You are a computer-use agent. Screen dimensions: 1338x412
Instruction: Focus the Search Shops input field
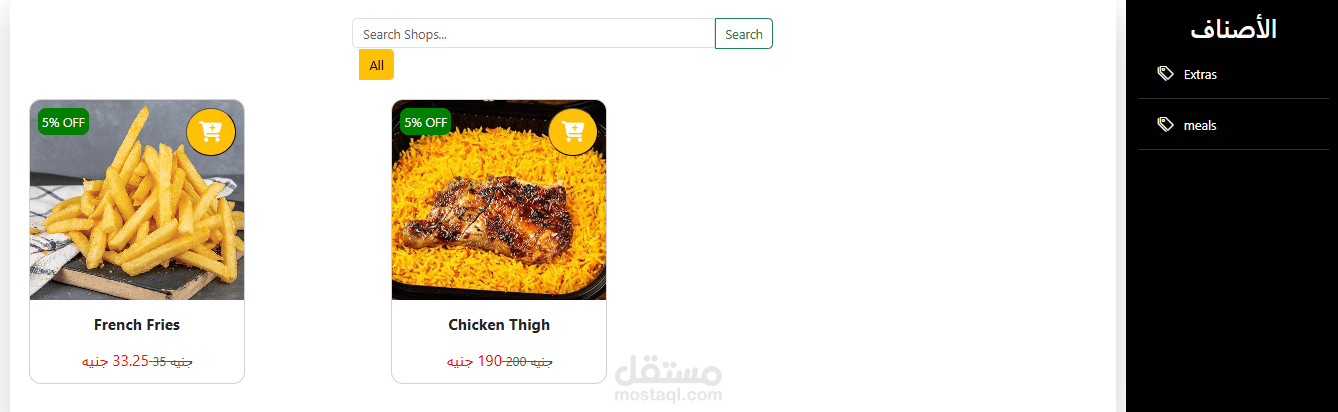click(x=534, y=33)
